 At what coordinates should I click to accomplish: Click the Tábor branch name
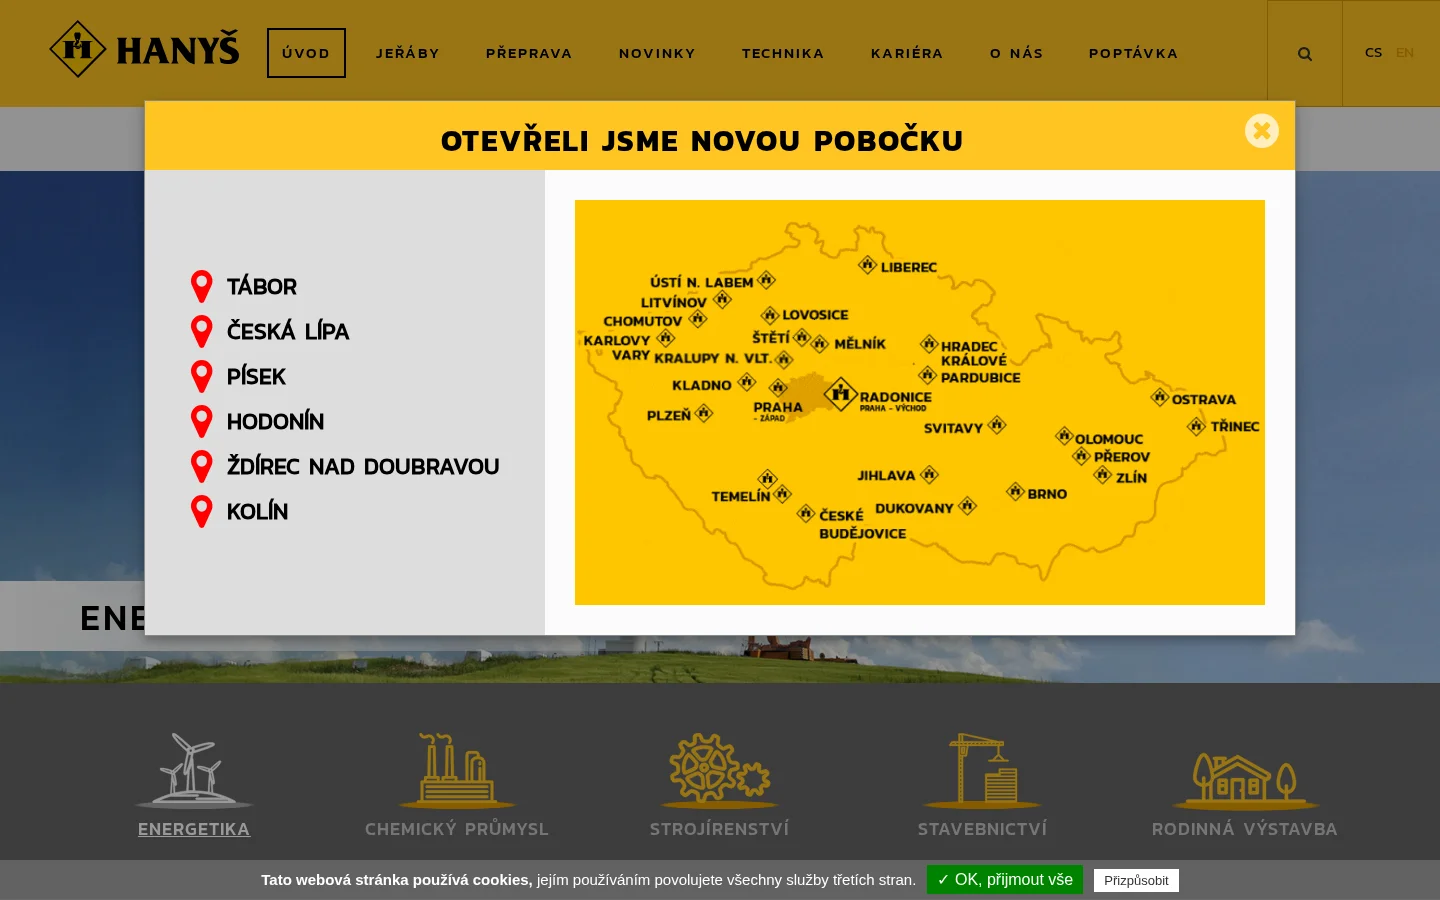[x=262, y=287]
